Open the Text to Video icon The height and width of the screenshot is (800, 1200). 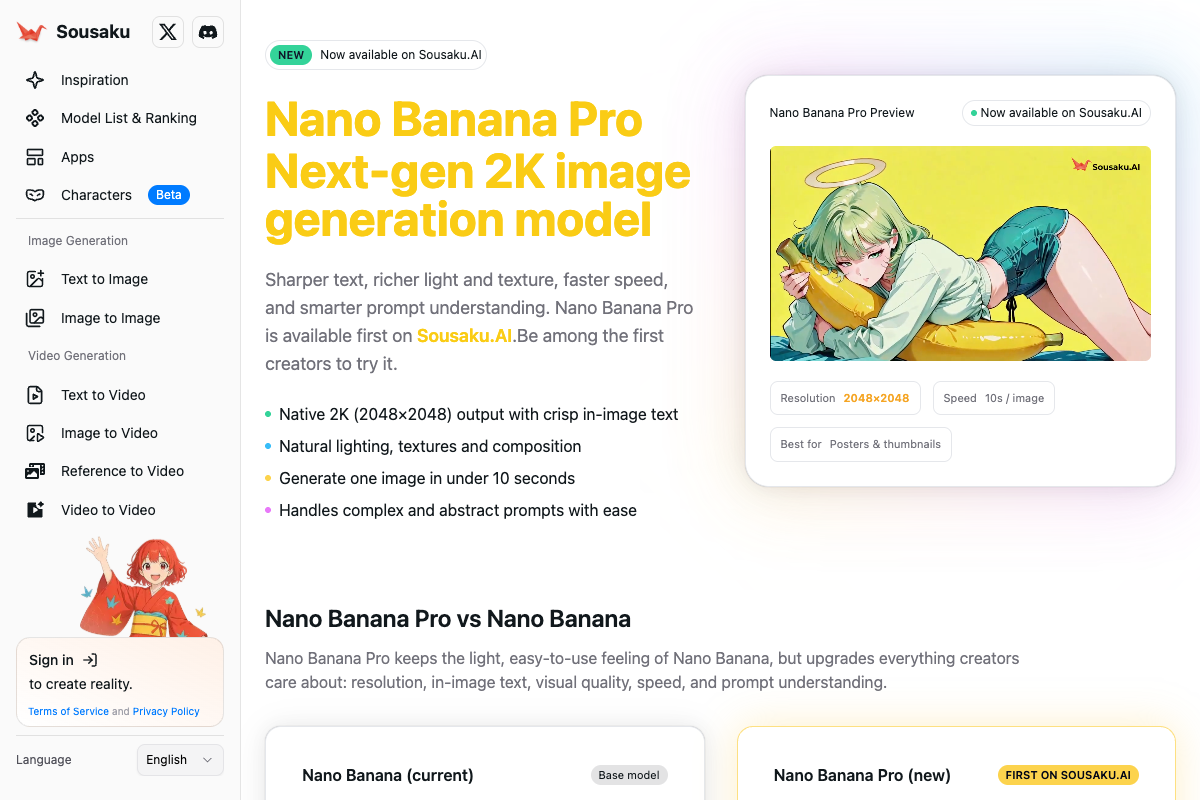(35, 395)
